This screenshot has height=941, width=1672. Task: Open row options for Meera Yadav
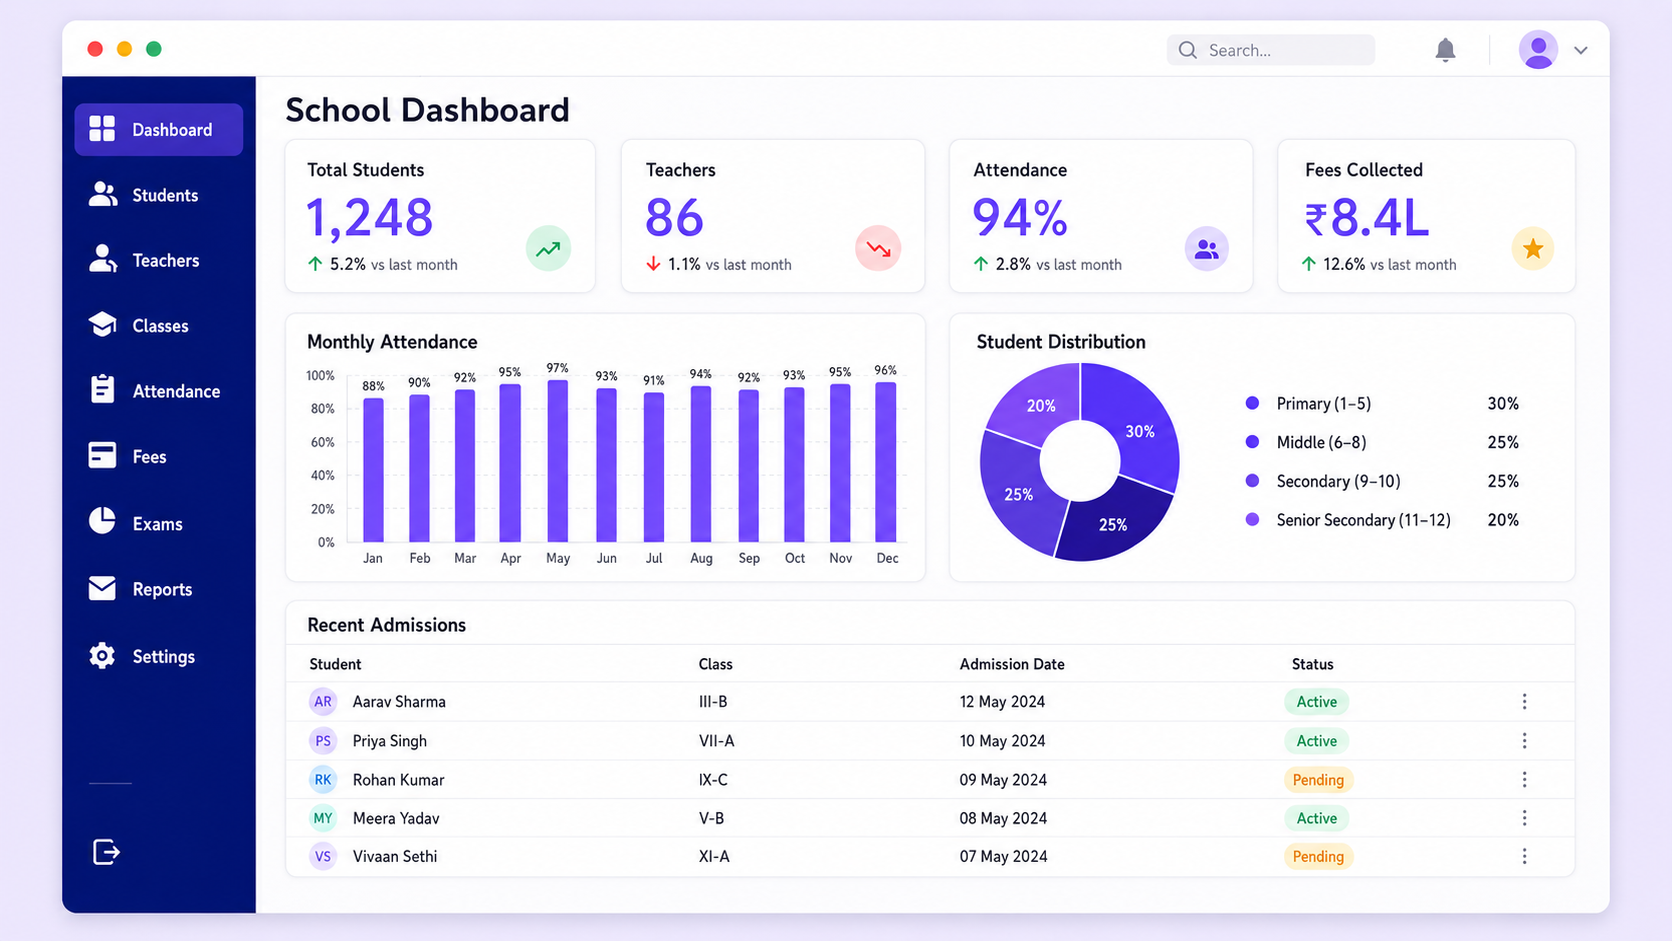tap(1524, 818)
